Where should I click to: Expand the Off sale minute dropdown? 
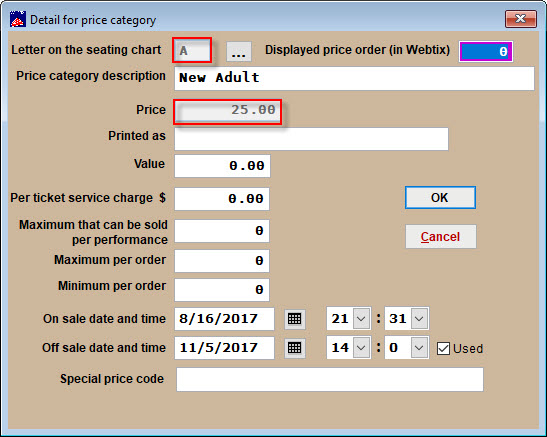(x=419, y=348)
